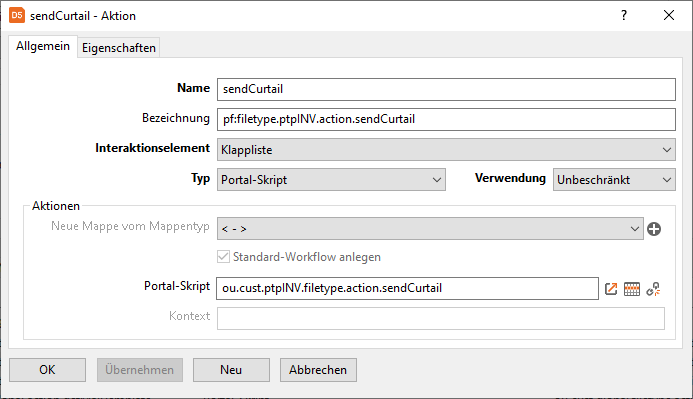
Task: Click the DS application icon in title bar
Action: tap(17, 15)
